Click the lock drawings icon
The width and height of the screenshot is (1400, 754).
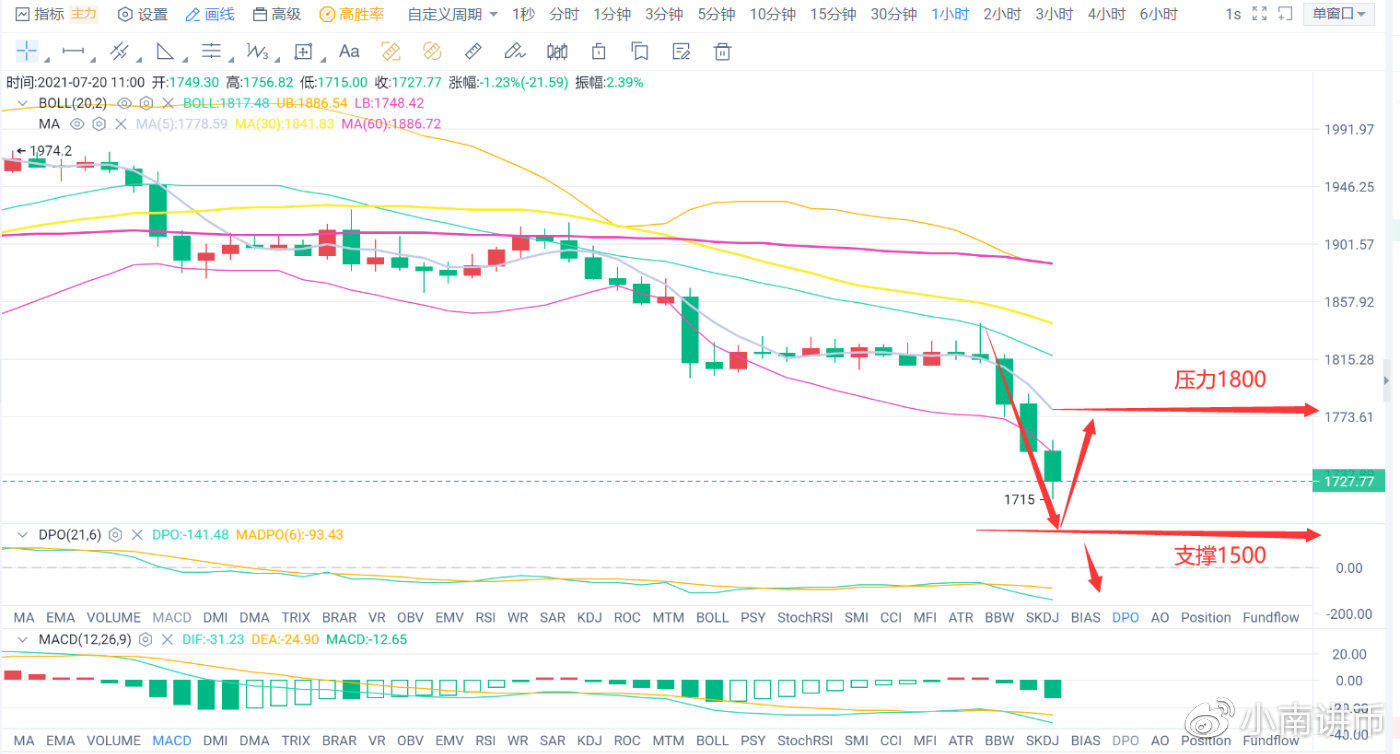(x=598, y=51)
